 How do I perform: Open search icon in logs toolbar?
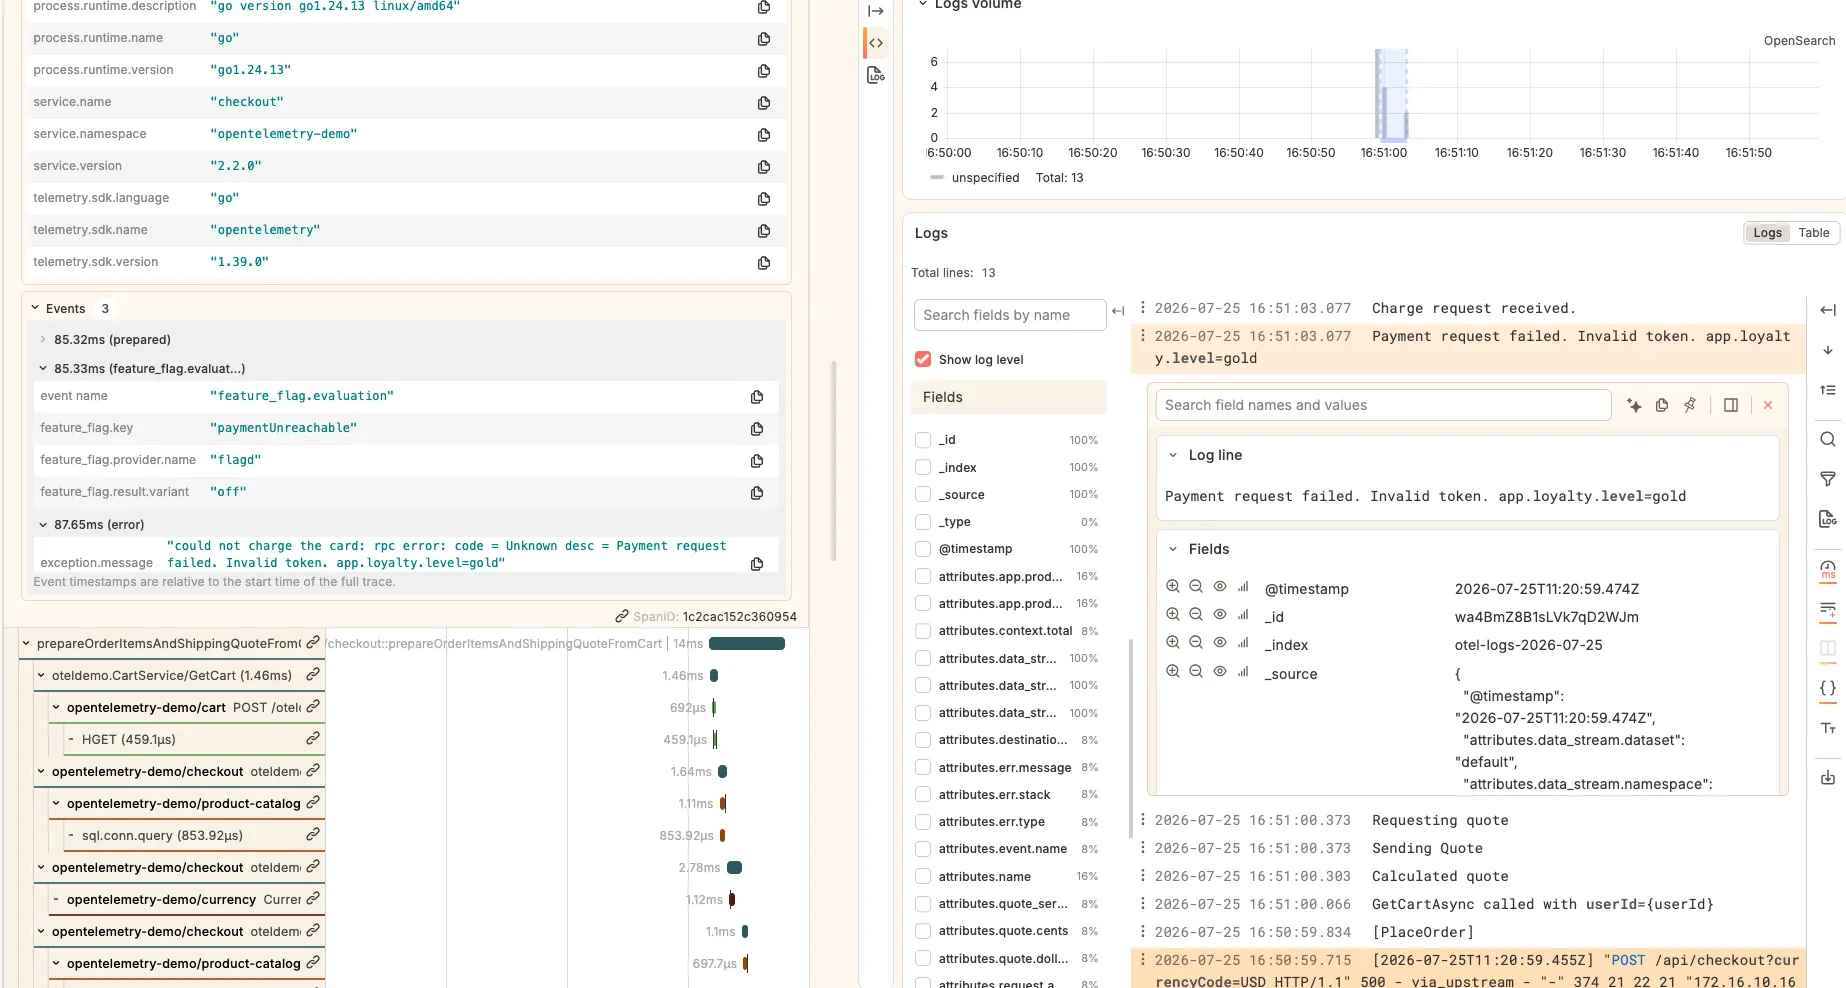(1828, 439)
